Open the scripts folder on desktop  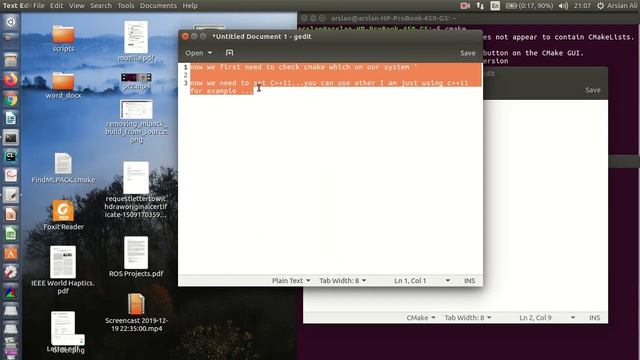tap(63, 39)
